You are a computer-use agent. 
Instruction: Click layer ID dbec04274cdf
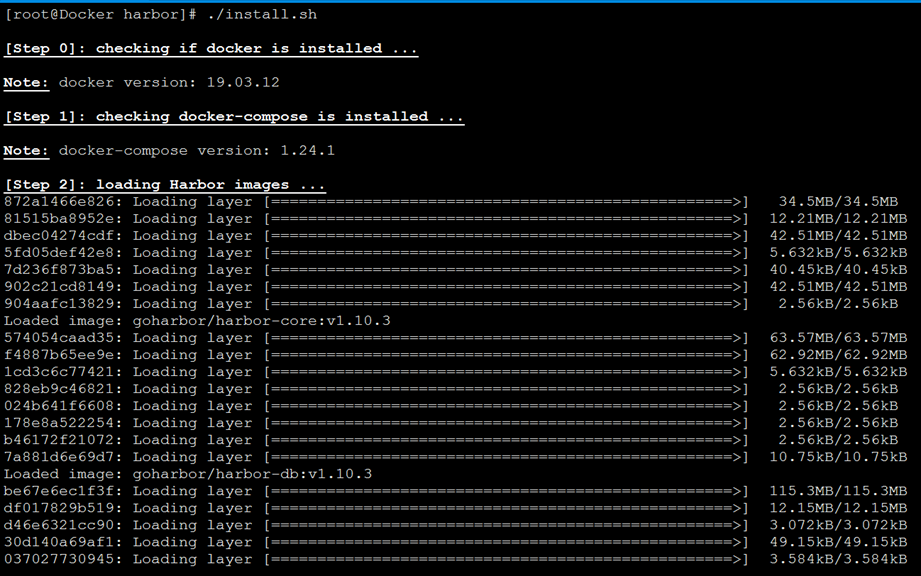(x=59, y=236)
